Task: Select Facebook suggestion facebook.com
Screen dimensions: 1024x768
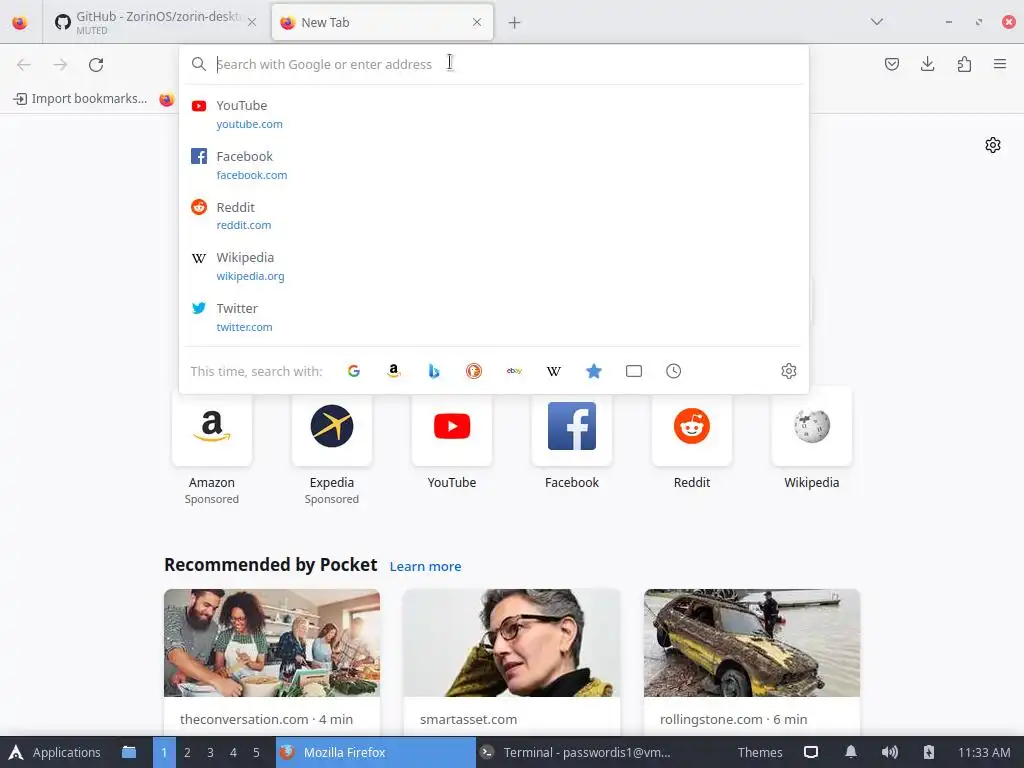Action: [x=494, y=165]
